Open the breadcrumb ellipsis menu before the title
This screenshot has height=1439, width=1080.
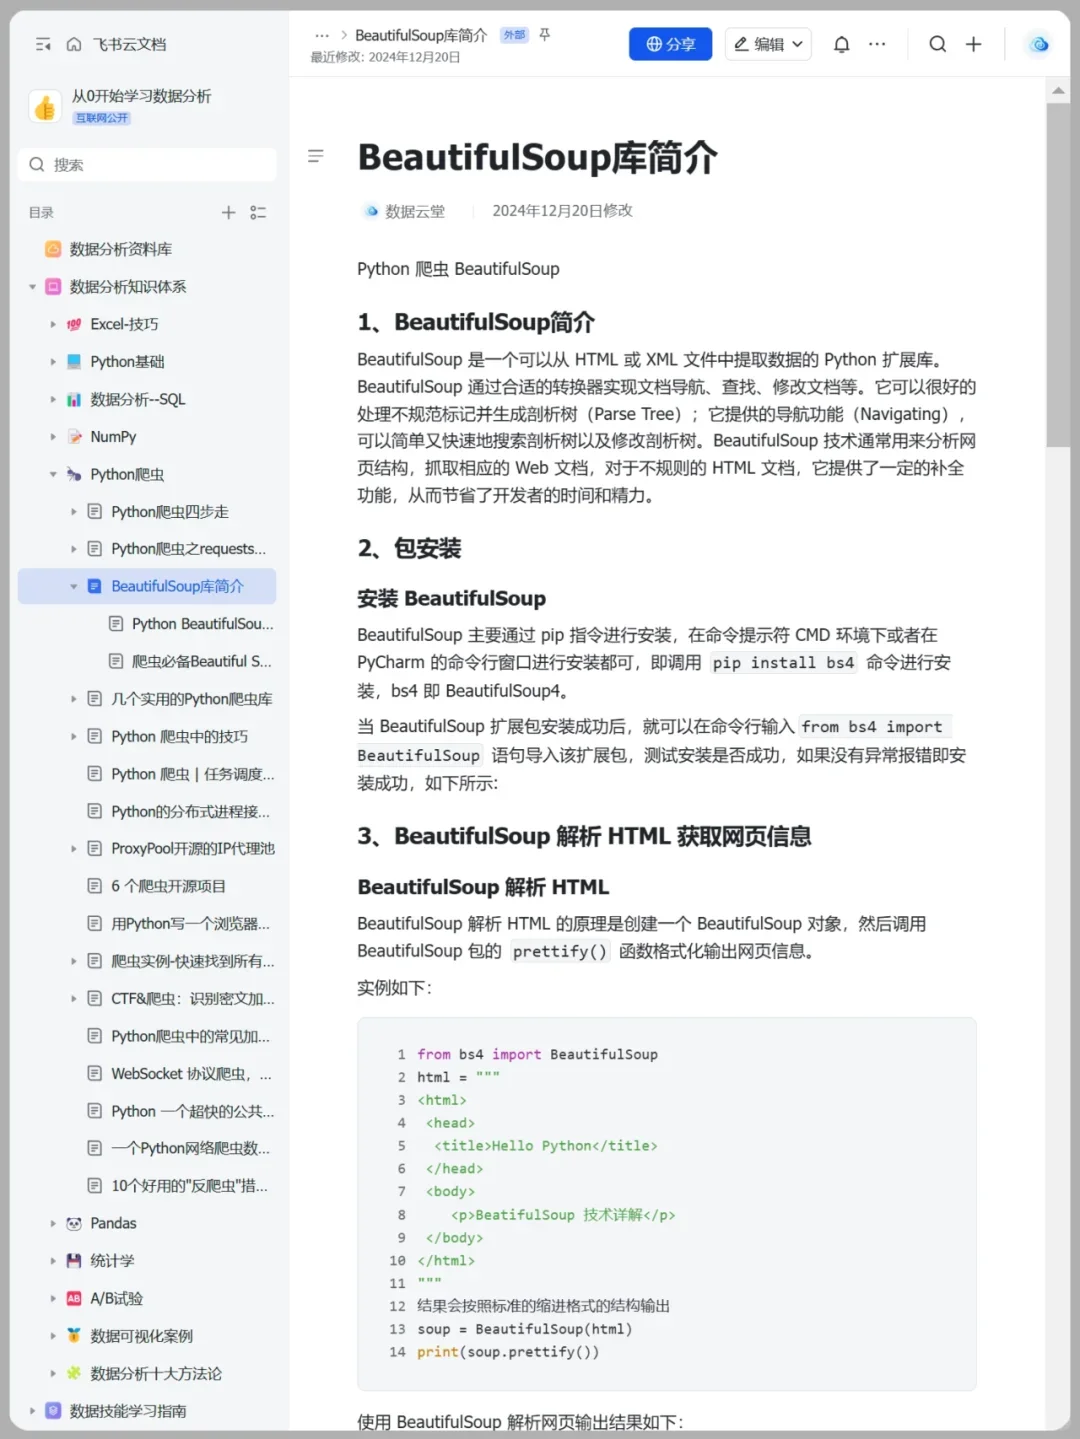pyautogui.click(x=321, y=34)
